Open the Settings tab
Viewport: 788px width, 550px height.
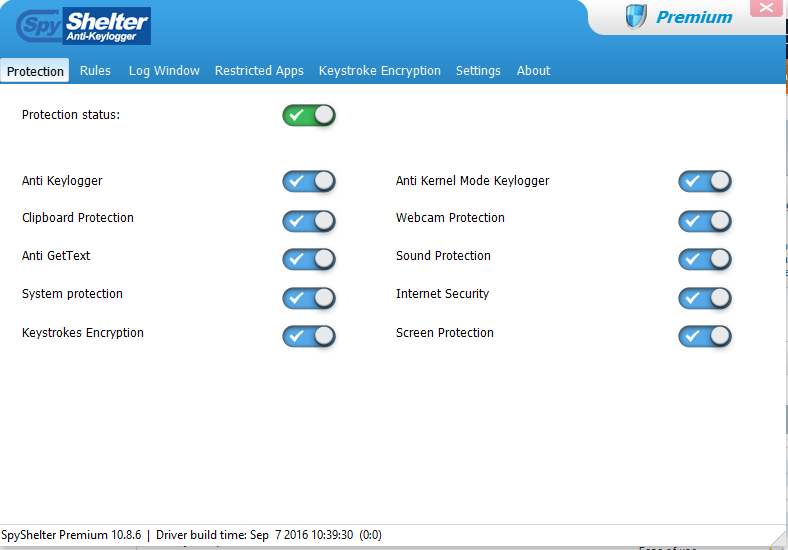tap(478, 71)
